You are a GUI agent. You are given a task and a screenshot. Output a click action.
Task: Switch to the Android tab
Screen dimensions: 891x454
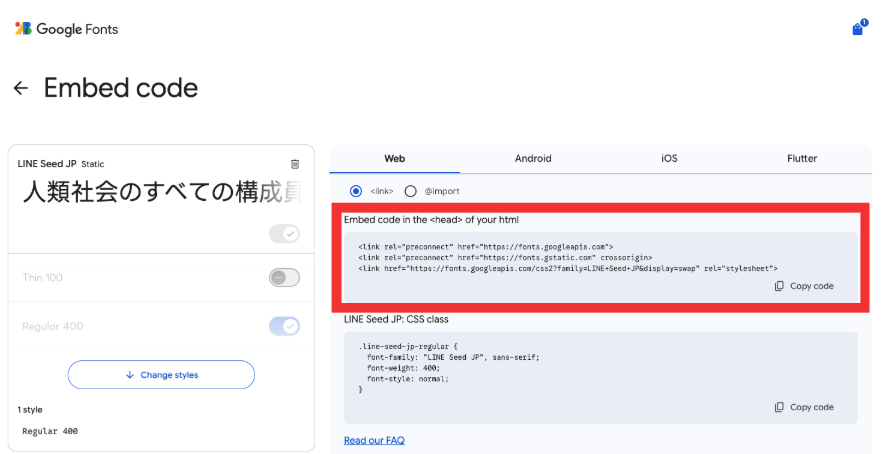(533, 158)
